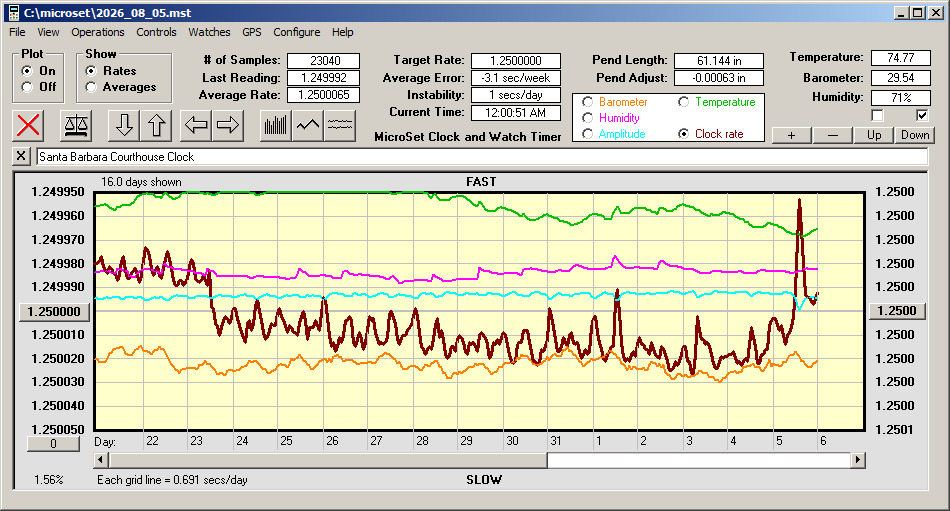Select the vertical bars graph style icon
This screenshot has height=511, width=950.
276,125
